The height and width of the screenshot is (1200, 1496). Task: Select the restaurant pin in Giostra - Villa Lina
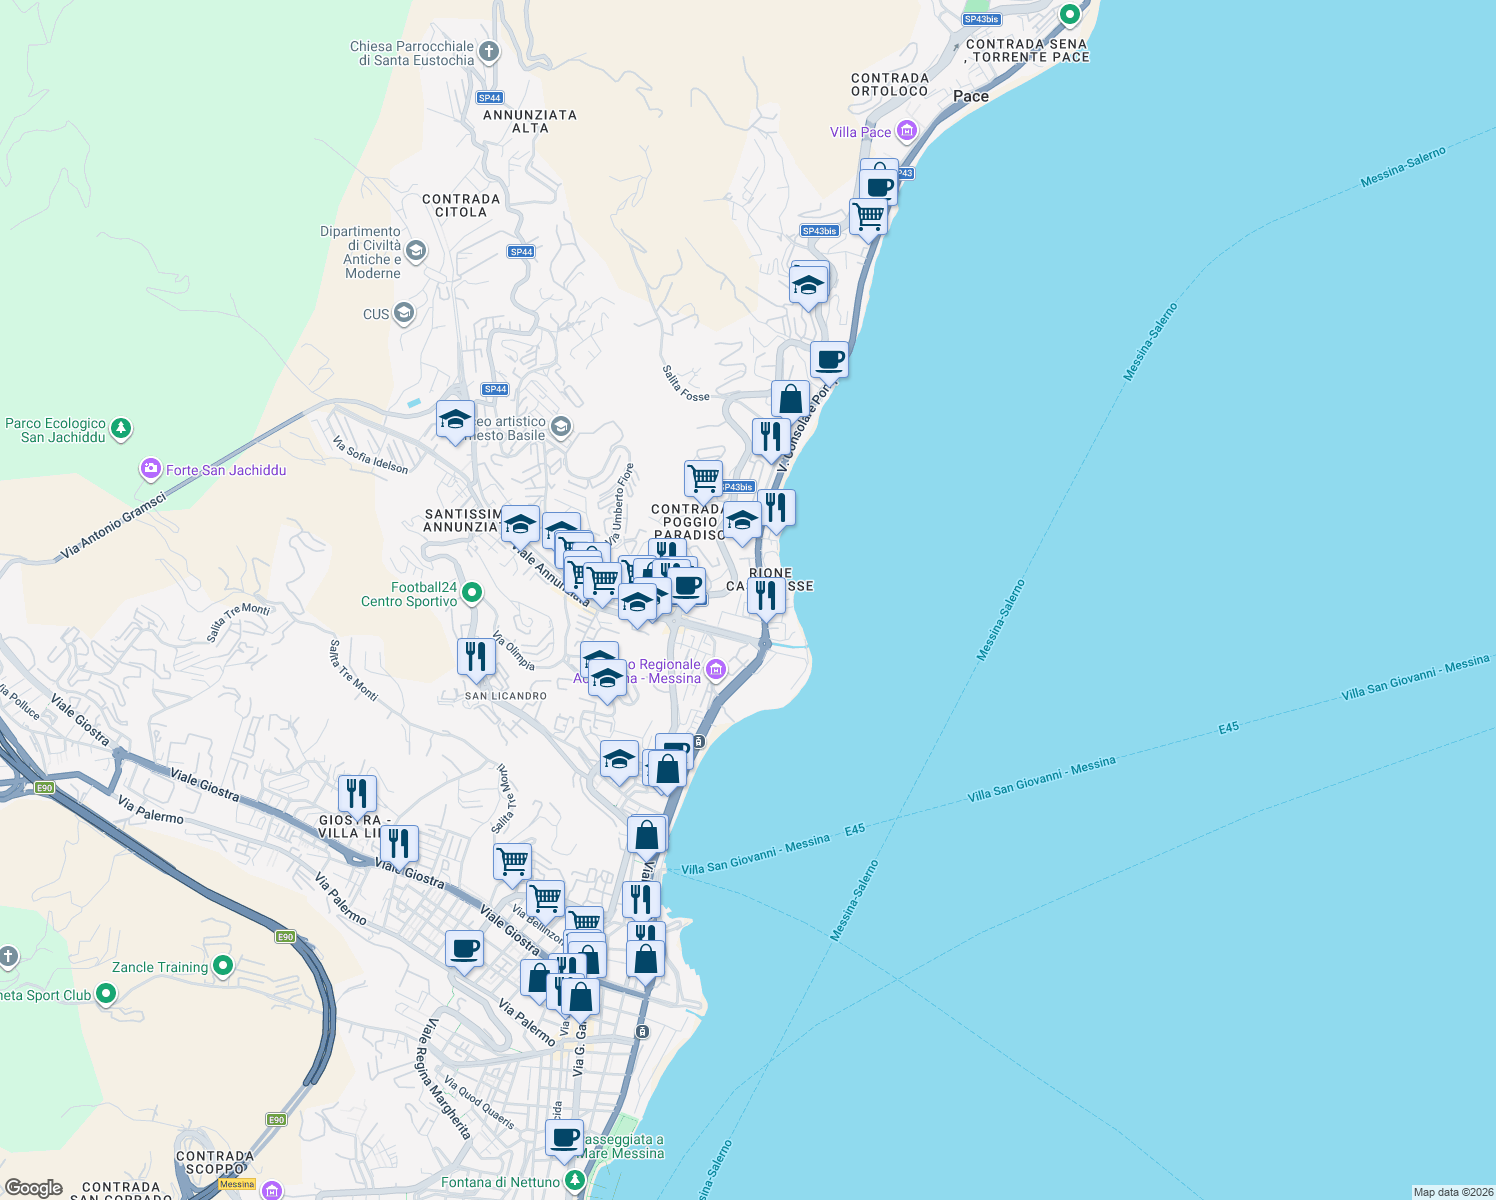coord(357,793)
